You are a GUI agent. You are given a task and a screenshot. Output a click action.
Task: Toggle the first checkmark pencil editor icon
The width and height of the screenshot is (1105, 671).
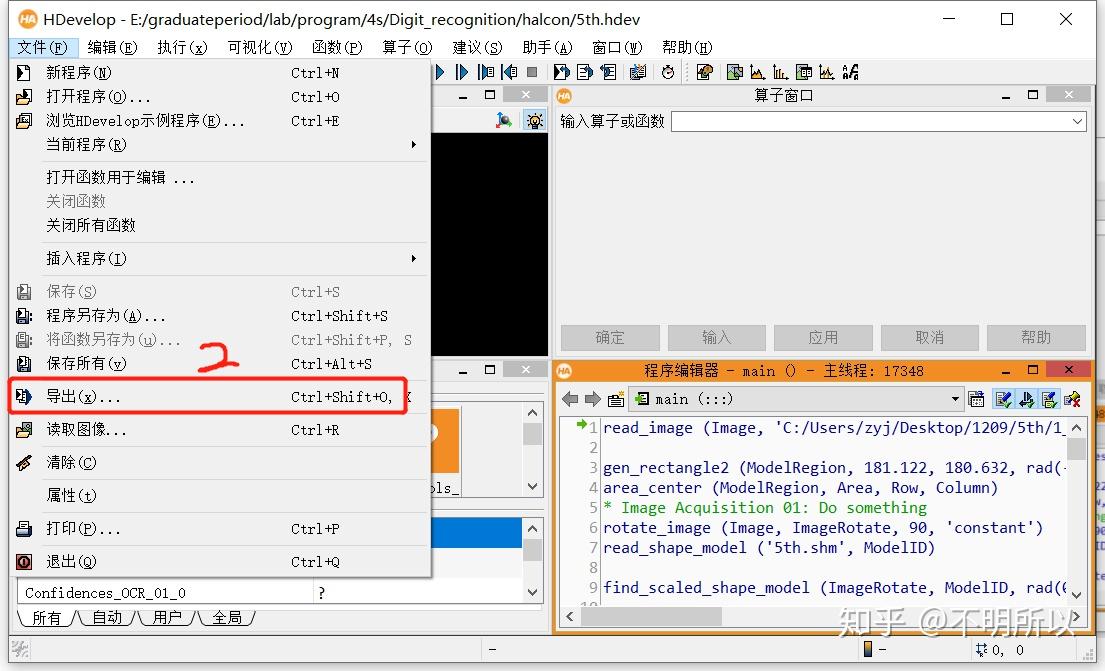pos(1003,400)
